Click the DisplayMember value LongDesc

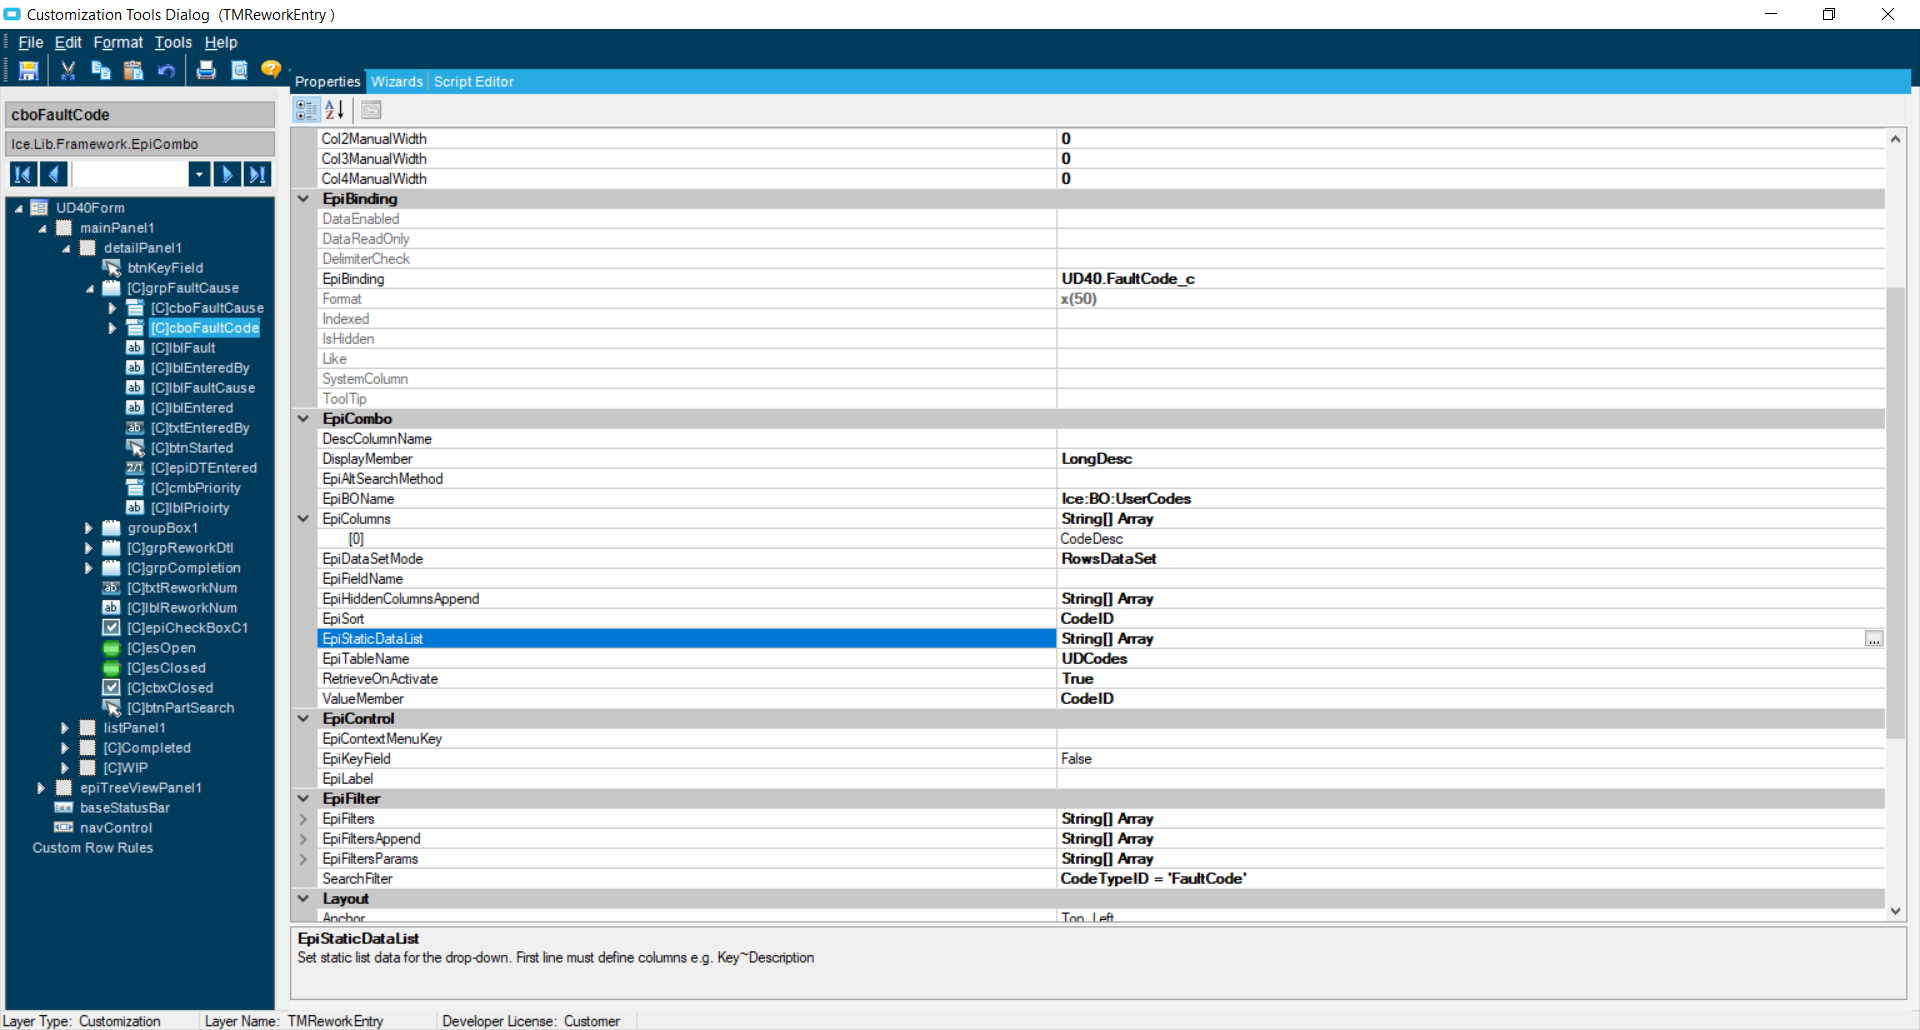(x=1097, y=459)
